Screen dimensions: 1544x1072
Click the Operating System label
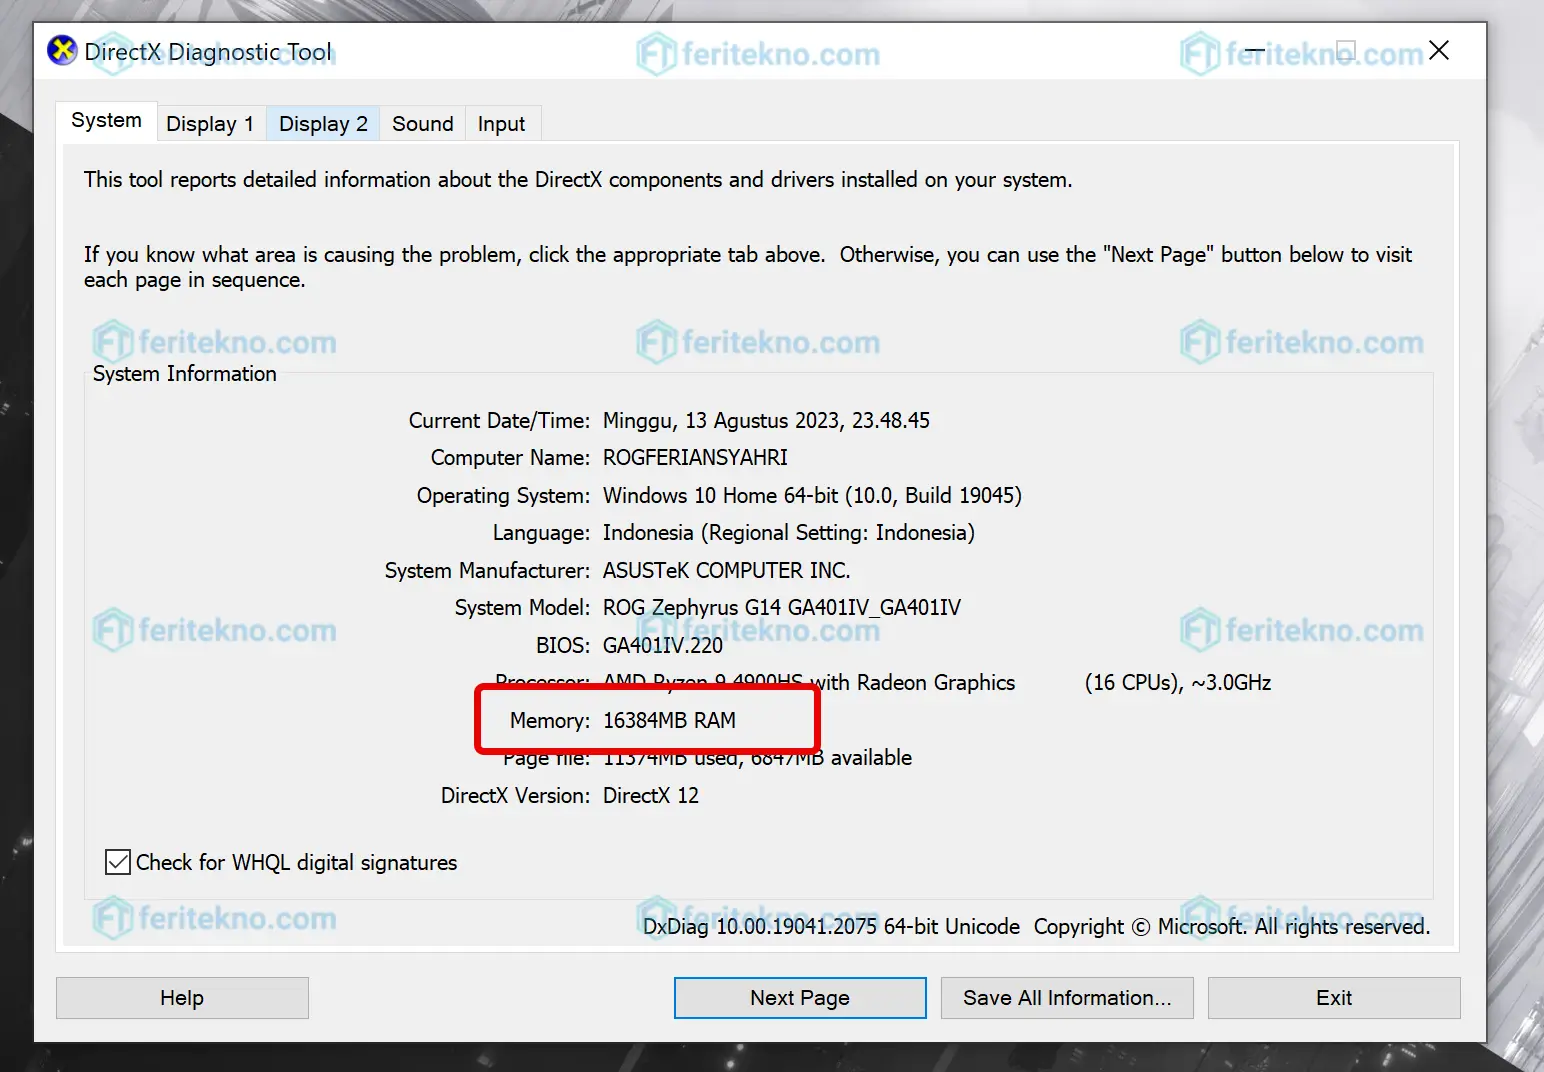(503, 496)
